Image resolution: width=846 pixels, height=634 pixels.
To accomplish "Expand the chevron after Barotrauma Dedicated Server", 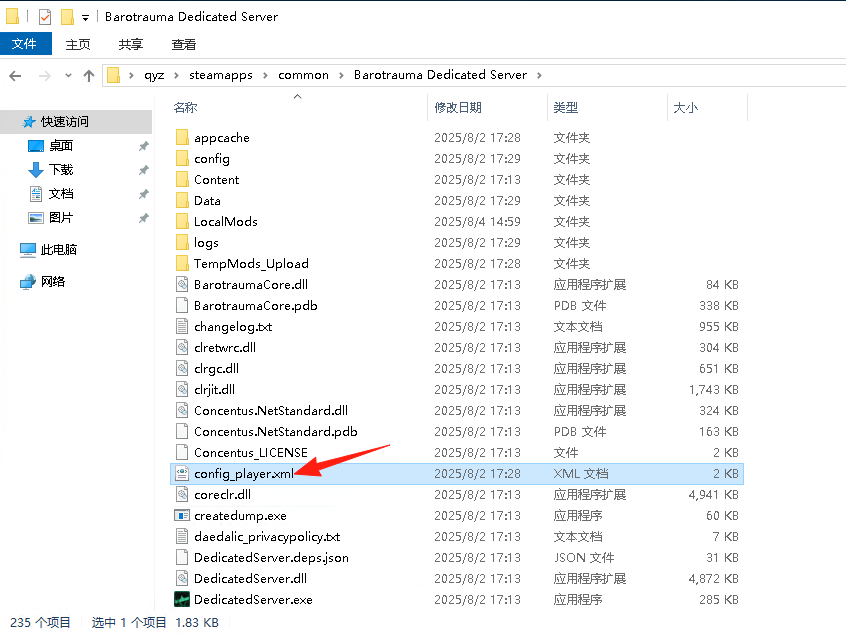I will pyautogui.click(x=539, y=76).
